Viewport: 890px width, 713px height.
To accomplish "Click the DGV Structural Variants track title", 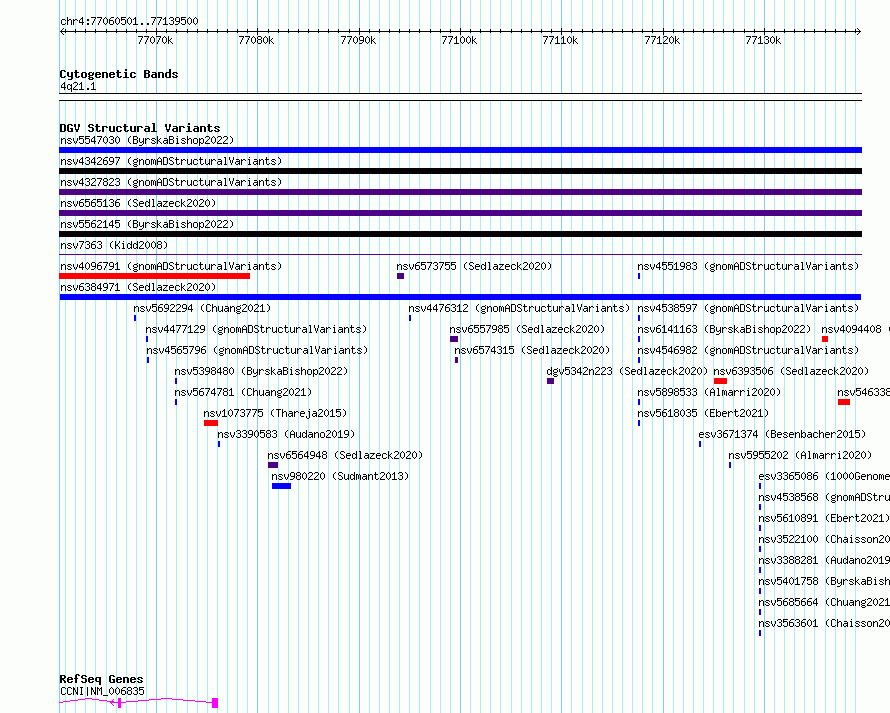I will (140, 128).
